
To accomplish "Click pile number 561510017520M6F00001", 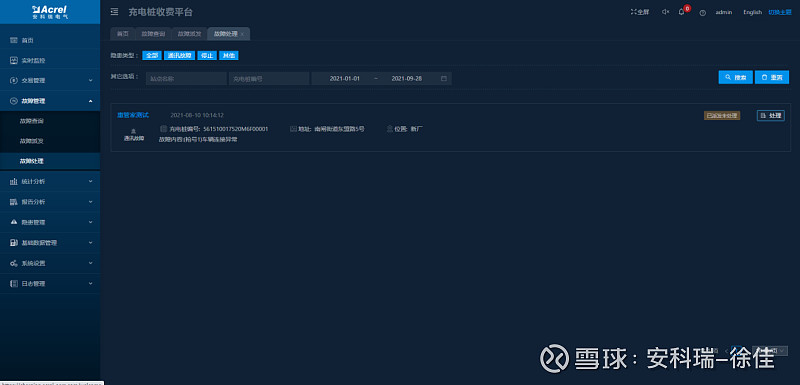I will pyautogui.click(x=236, y=129).
